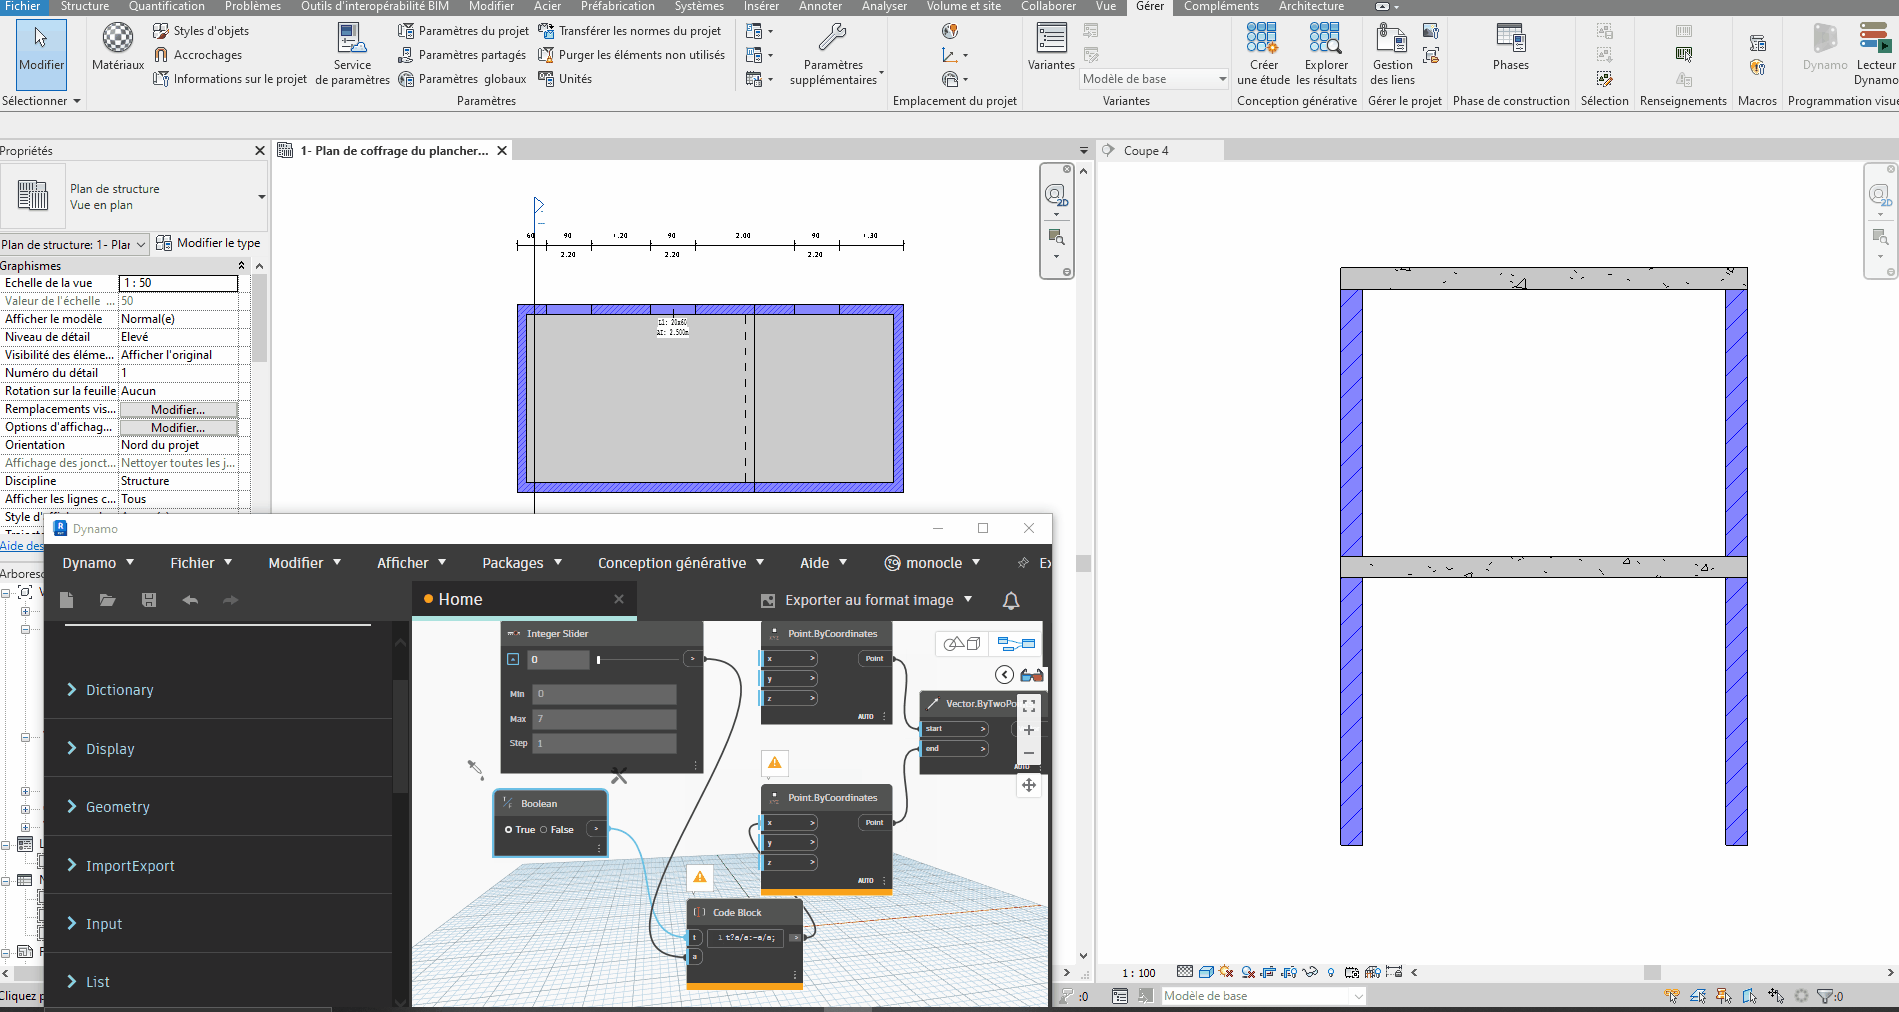Click Modifier le type button
Screen dimensions: 1899x1012
coord(208,243)
